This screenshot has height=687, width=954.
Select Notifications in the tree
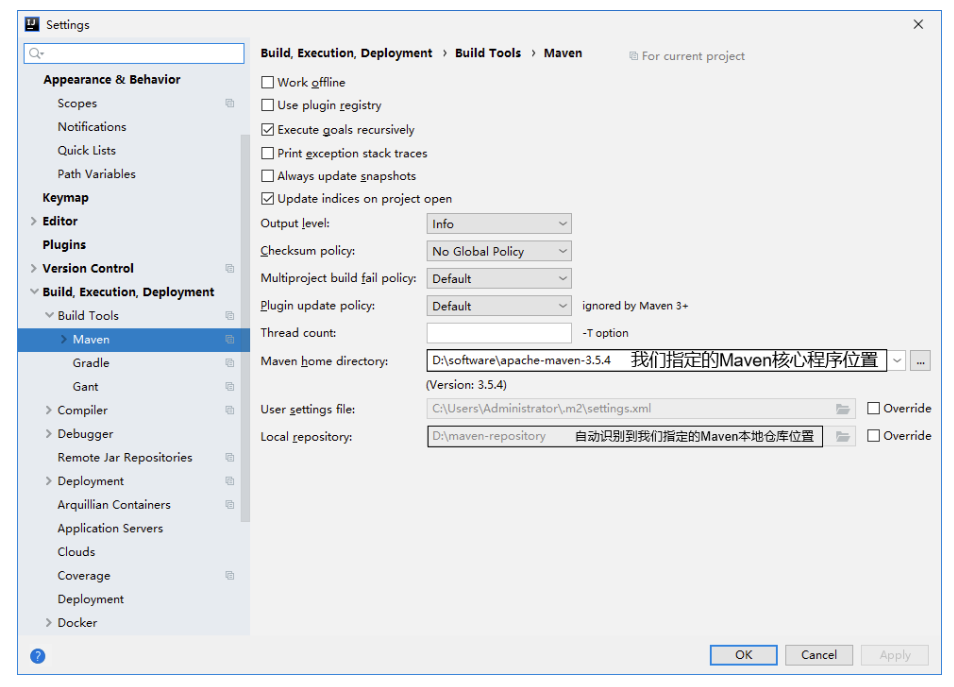click(92, 127)
